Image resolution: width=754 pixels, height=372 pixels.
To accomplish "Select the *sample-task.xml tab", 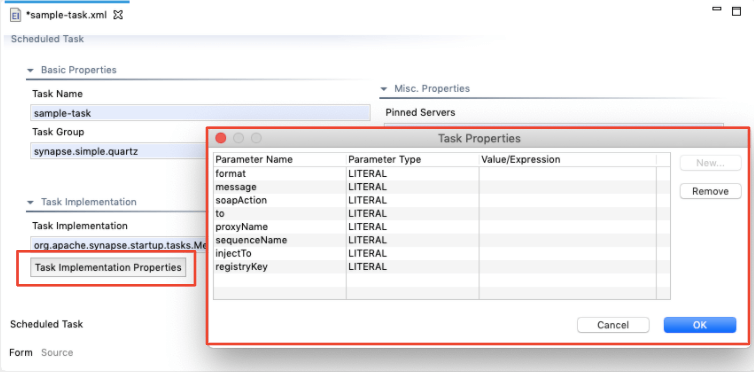I will (x=66, y=15).
